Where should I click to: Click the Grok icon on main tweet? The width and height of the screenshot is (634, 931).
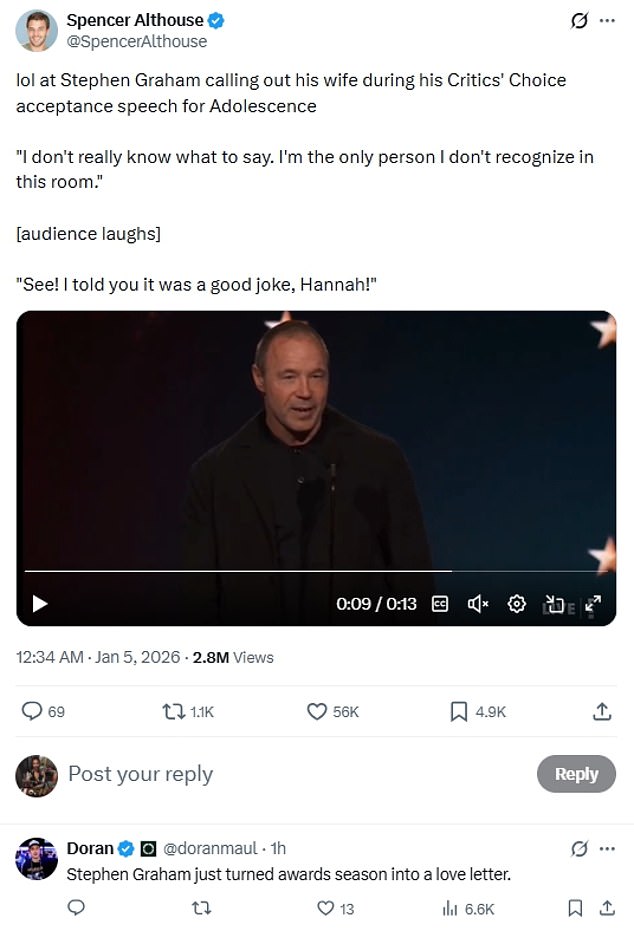tap(578, 21)
